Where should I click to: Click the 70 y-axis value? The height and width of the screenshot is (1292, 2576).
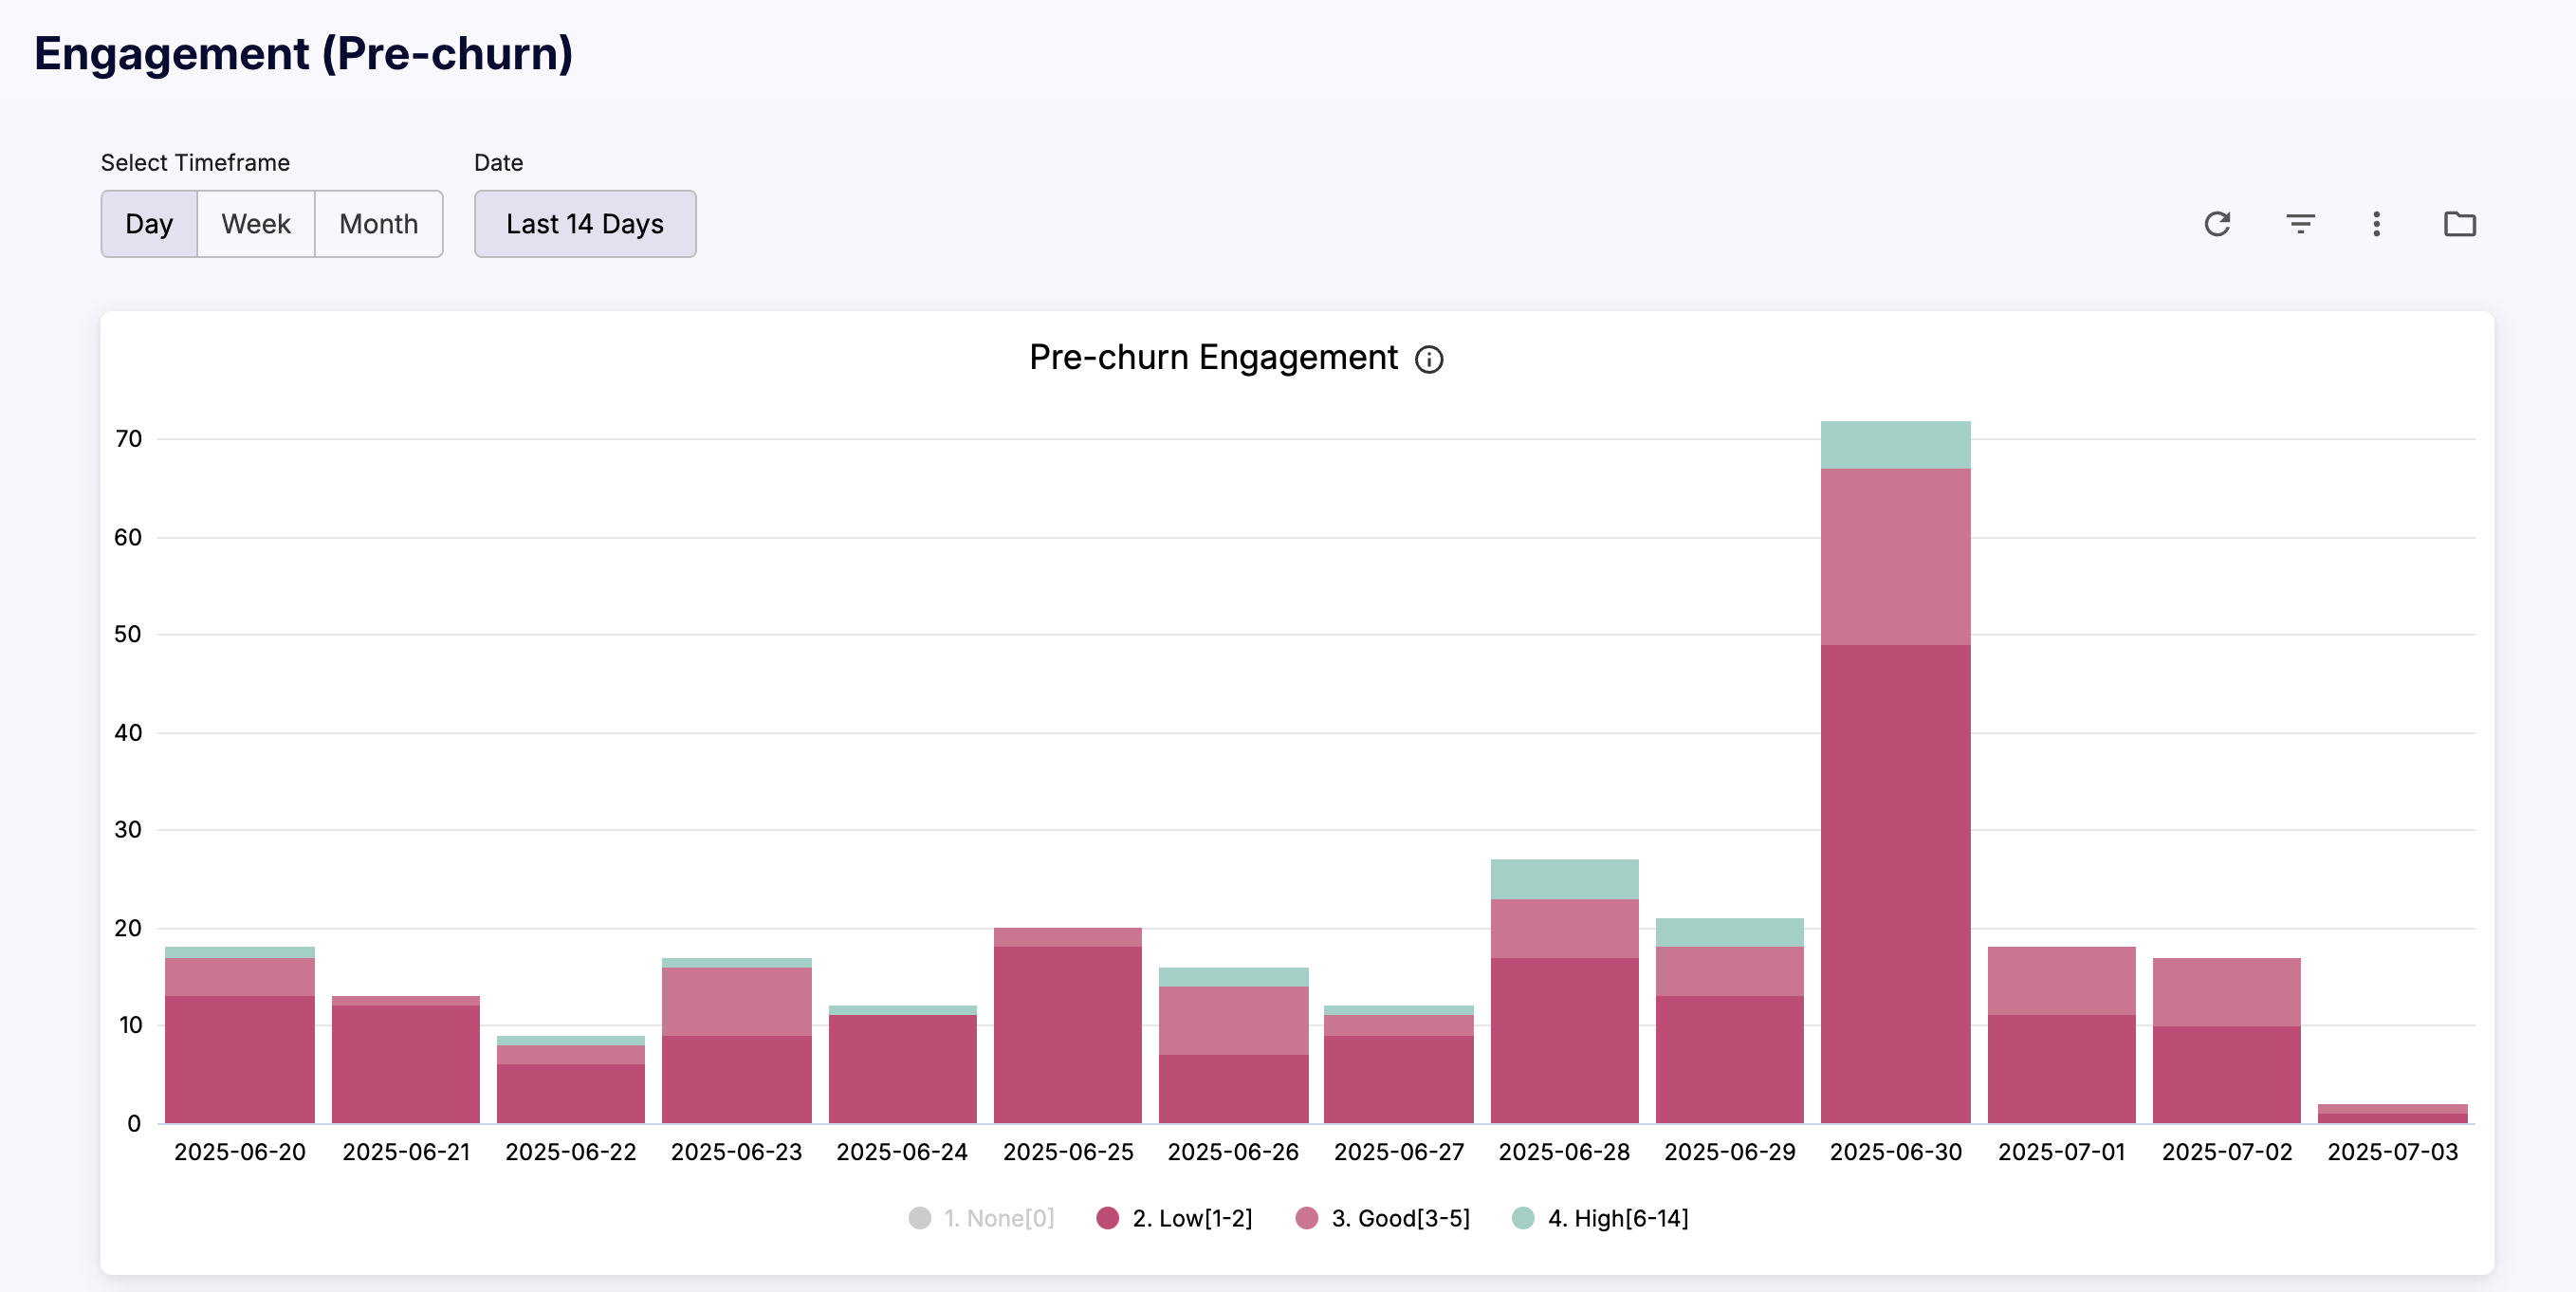(x=128, y=439)
